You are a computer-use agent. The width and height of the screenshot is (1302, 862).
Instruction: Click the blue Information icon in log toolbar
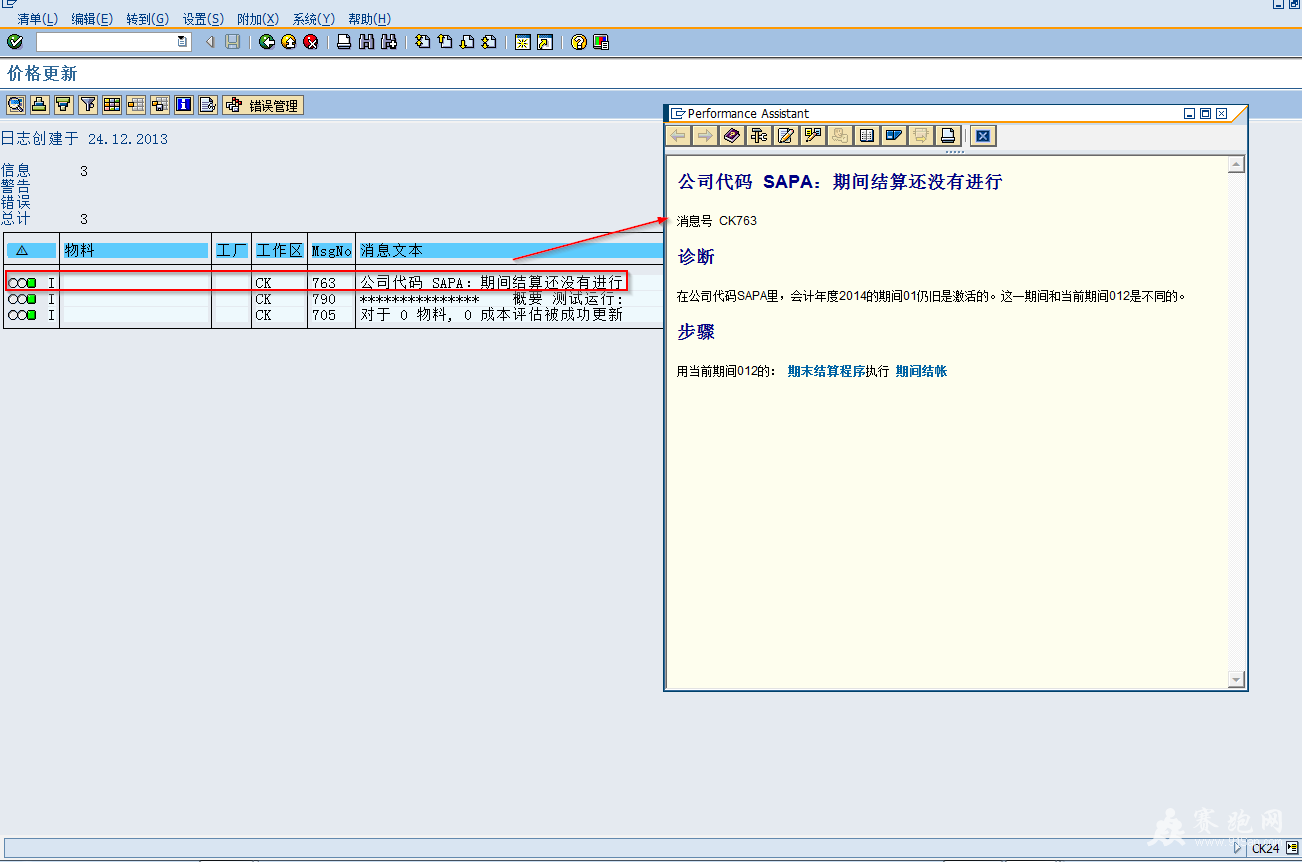[x=184, y=105]
